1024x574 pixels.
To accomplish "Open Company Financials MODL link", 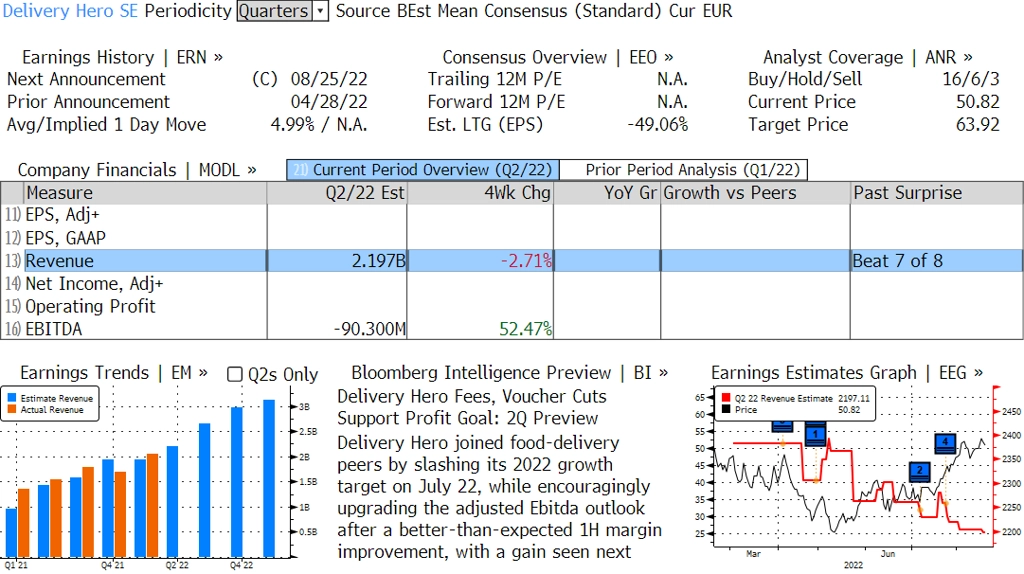I will [137, 170].
